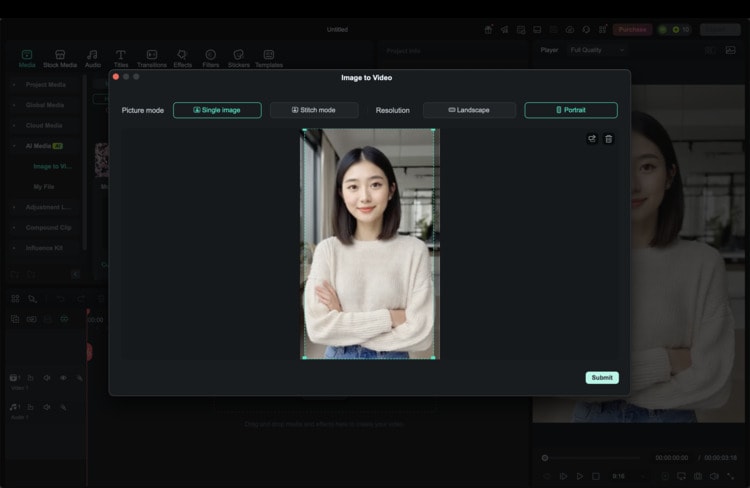Open the Full Quality dropdown in Player
The image size is (750, 488).
[597, 50]
